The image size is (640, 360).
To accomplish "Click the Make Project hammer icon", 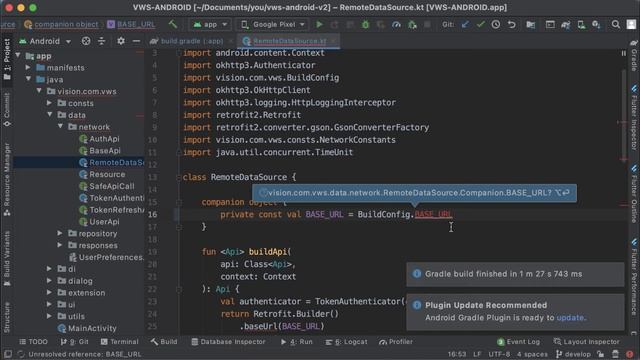I will tap(173, 24).
